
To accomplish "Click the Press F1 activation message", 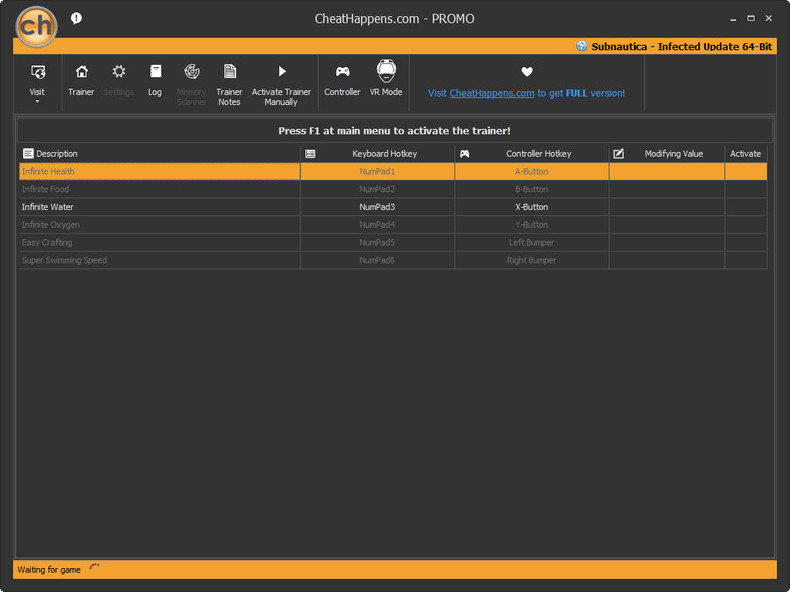I will (x=394, y=131).
